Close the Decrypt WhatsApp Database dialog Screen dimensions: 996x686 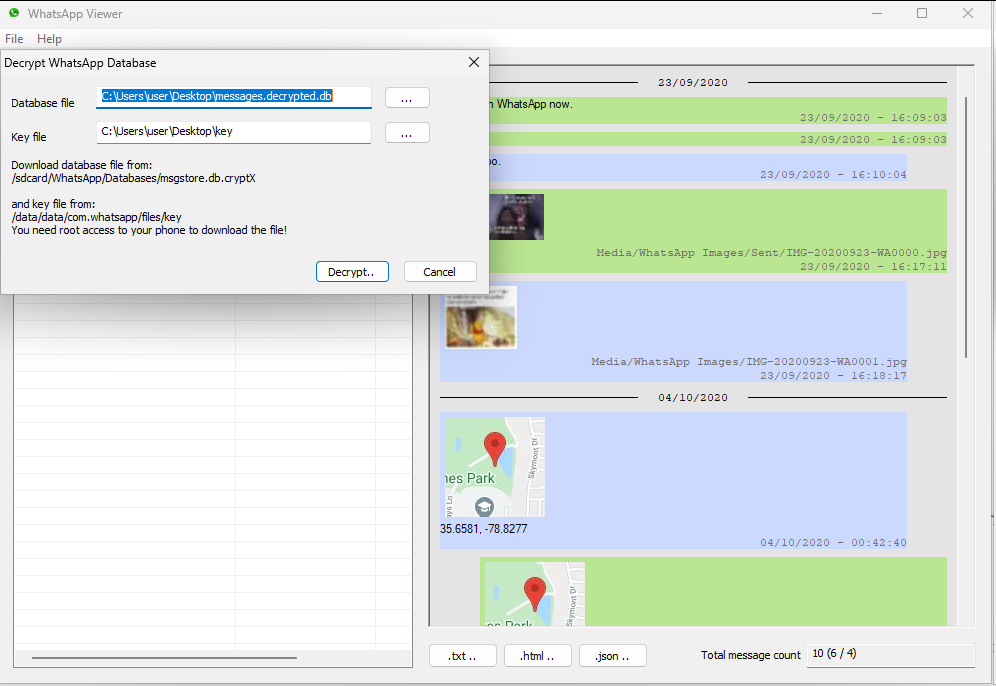(x=474, y=62)
